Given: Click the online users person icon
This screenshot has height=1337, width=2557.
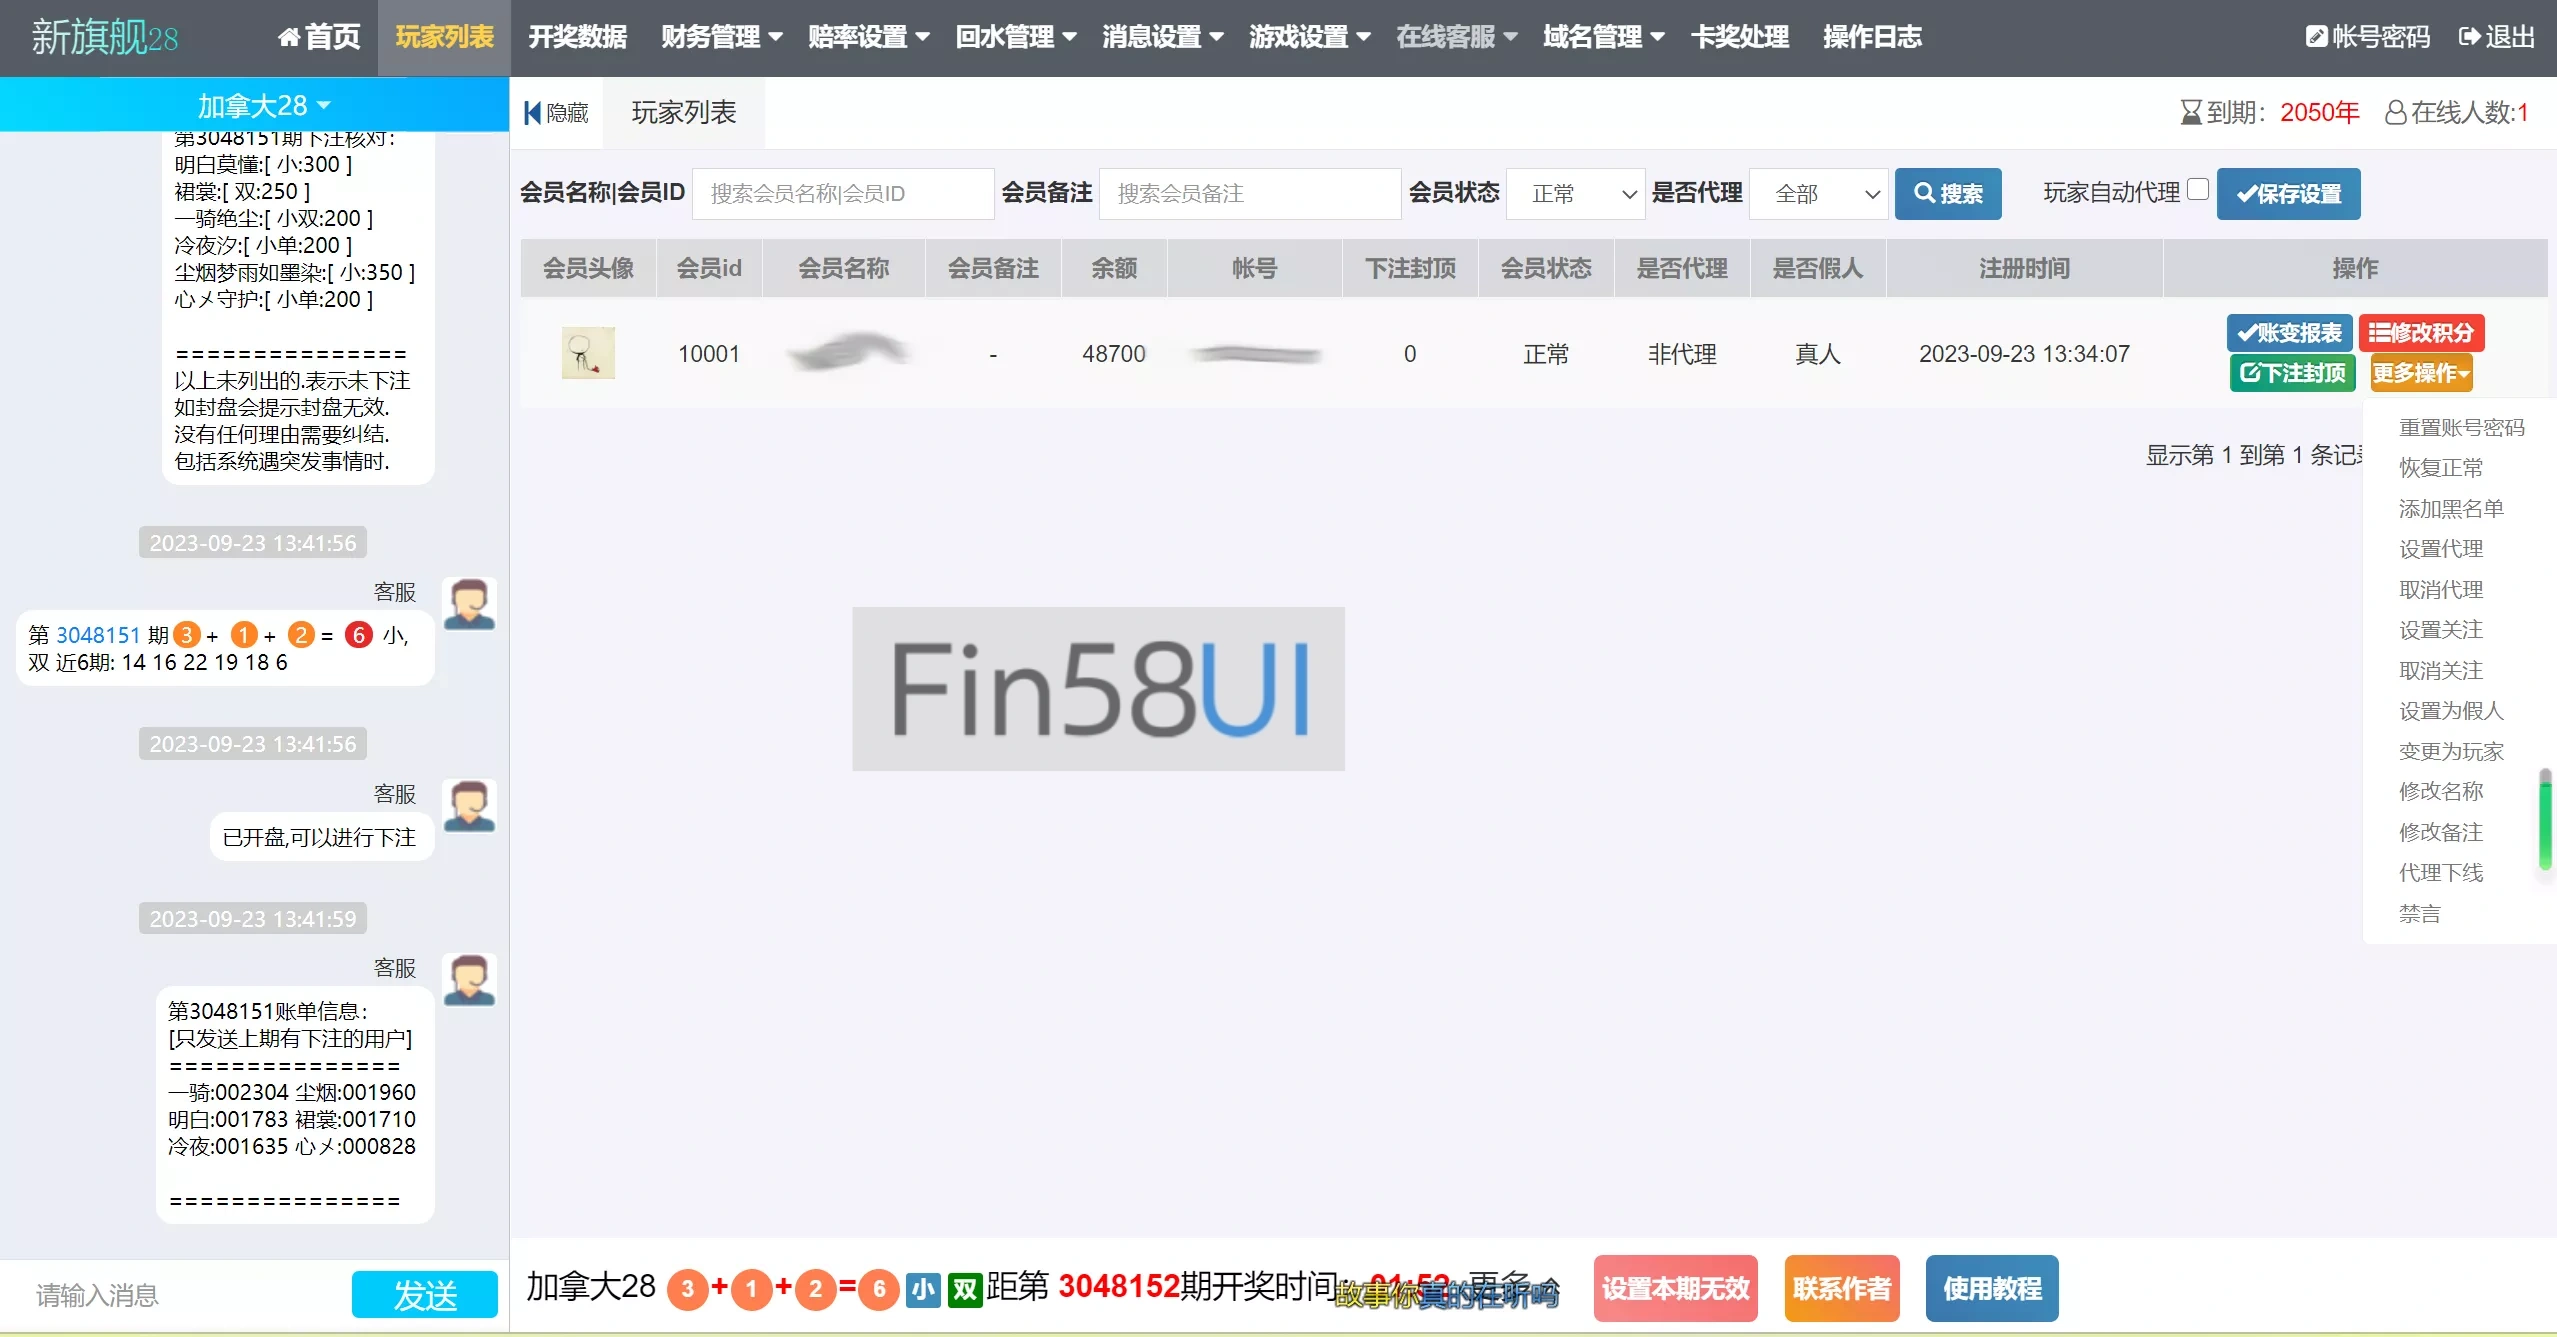Looking at the screenshot, I should coord(2395,112).
